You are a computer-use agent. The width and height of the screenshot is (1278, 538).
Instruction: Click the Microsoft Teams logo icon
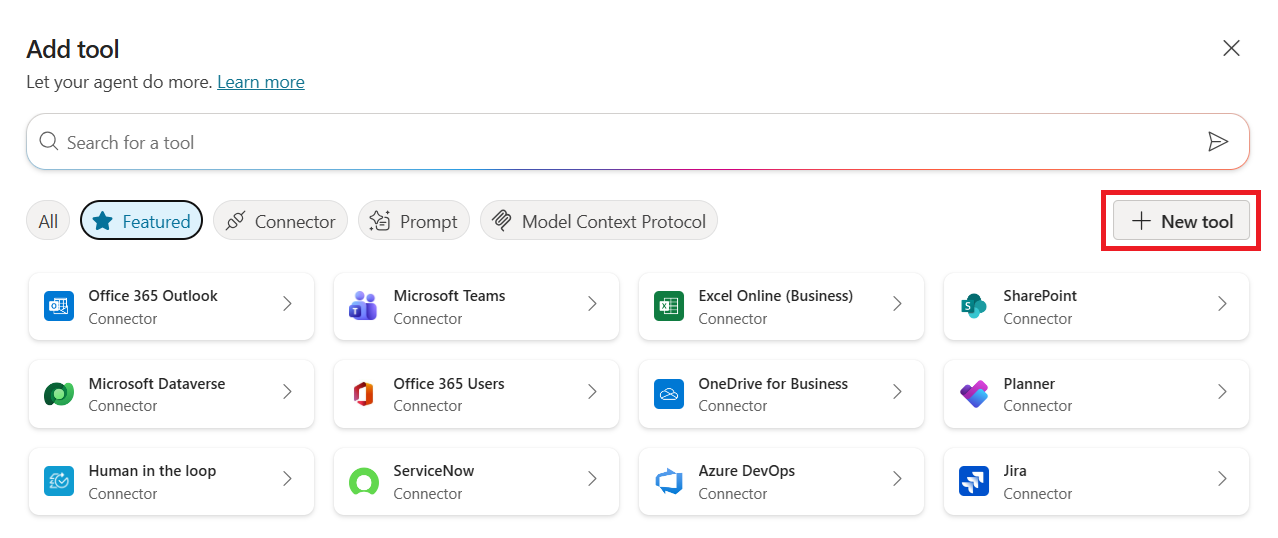tap(363, 306)
